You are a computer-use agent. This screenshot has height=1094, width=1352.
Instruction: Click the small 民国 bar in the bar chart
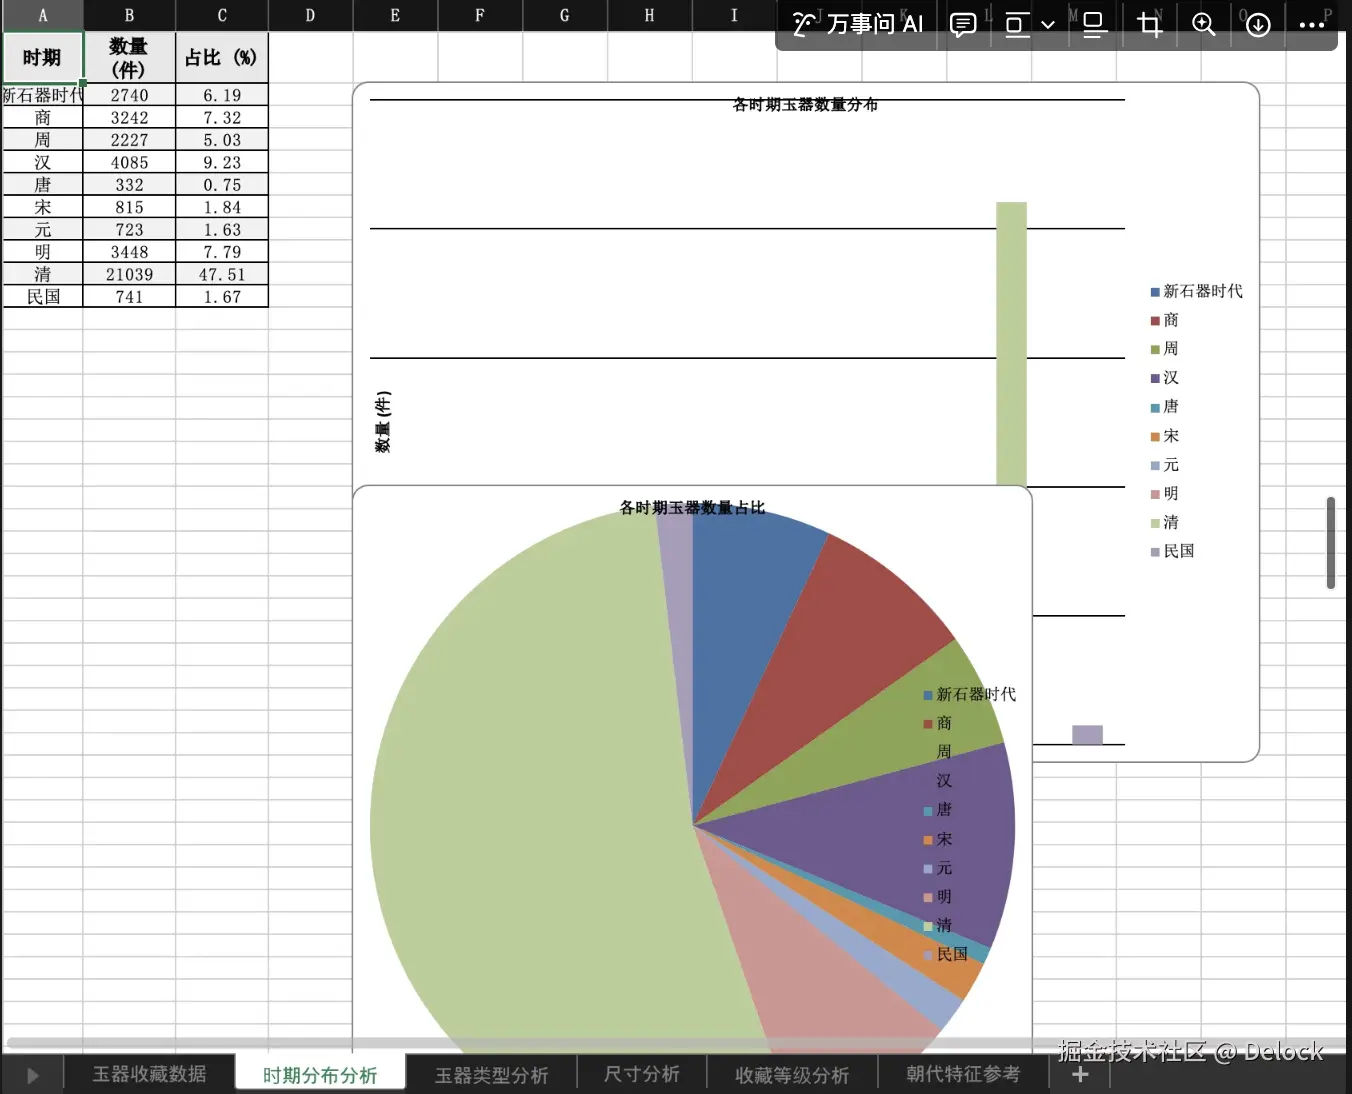(1087, 735)
